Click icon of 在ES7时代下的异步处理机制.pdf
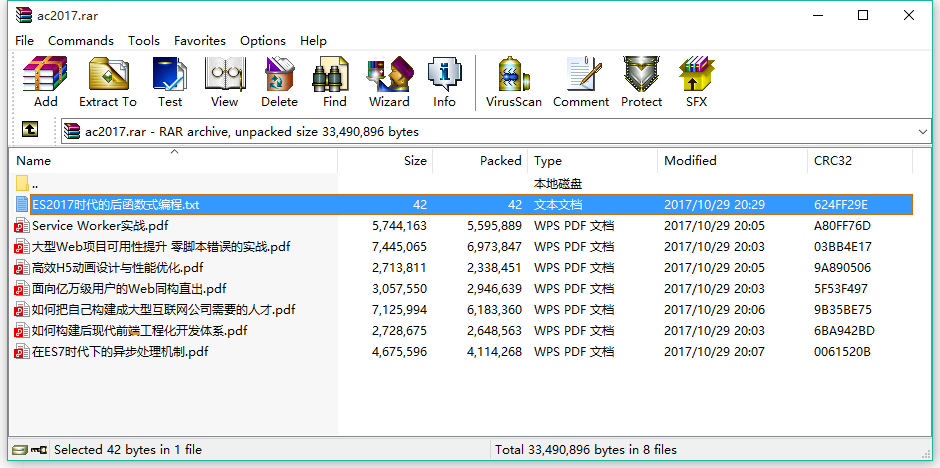 pos(22,352)
